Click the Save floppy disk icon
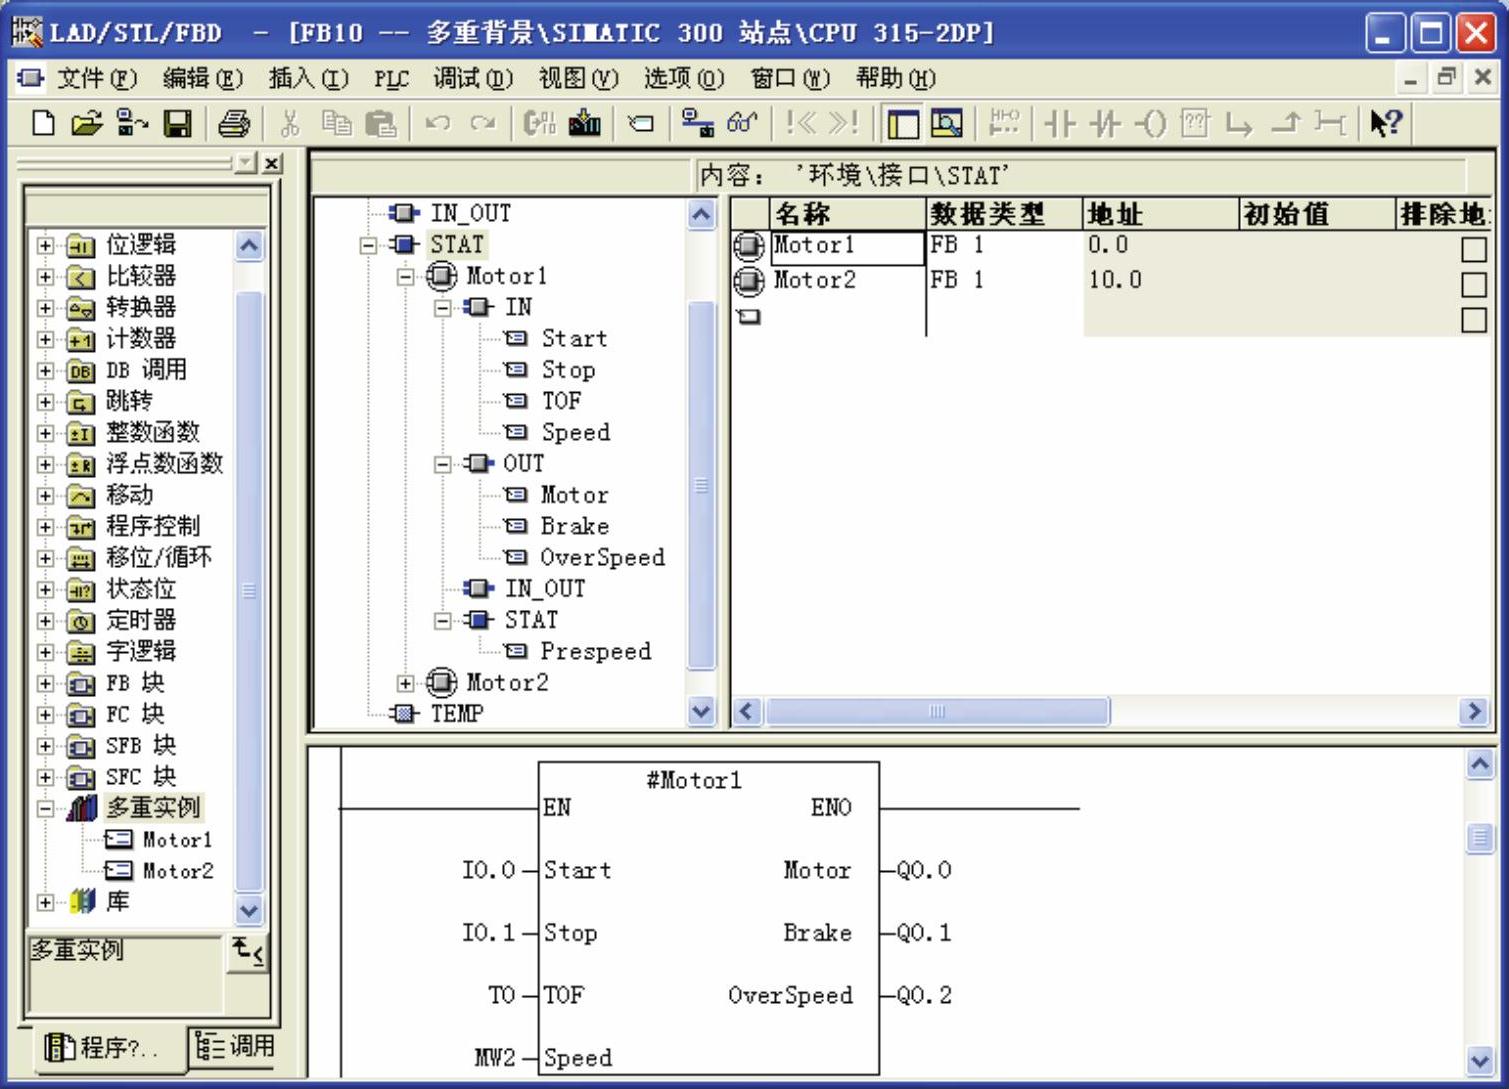 pyautogui.click(x=178, y=123)
